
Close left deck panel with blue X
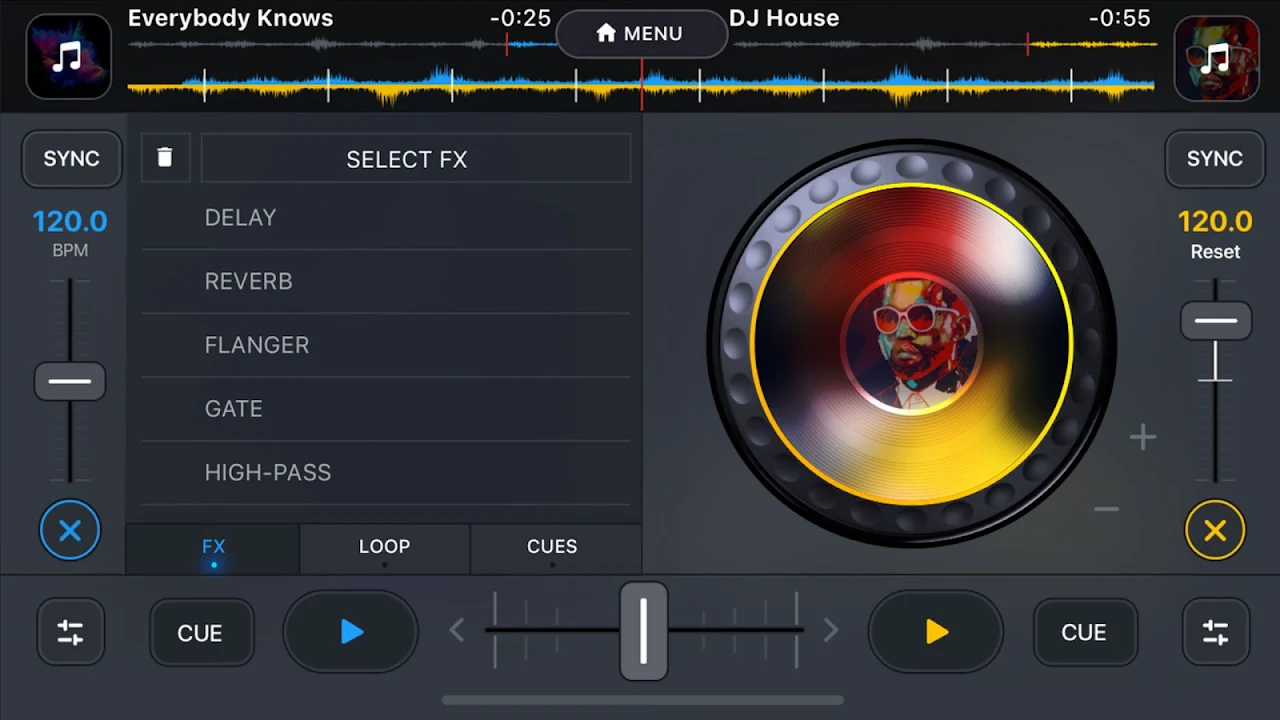pyautogui.click(x=70, y=530)
